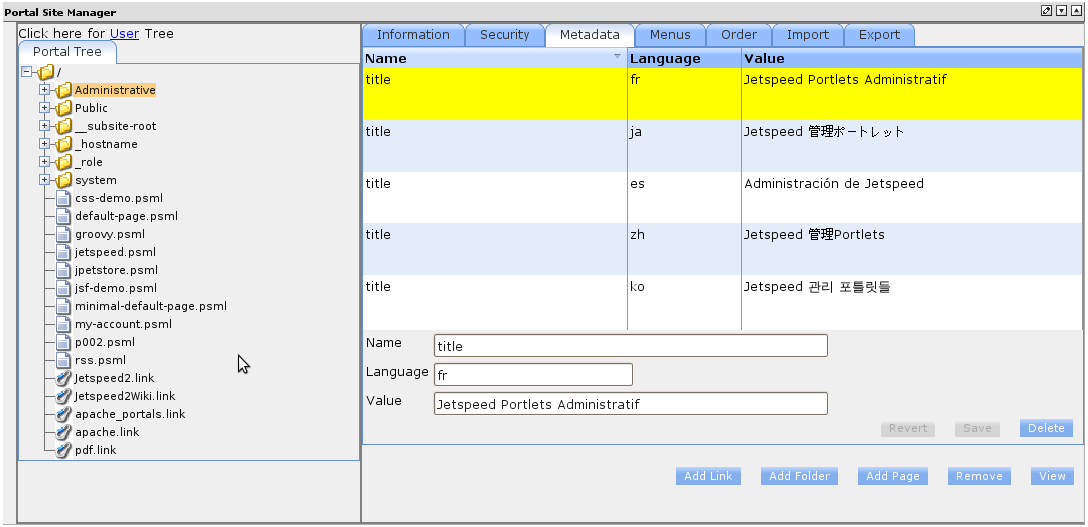This screenshot has height=527, width=1088.
Task: Sort by the Name column header arrow
Action: (x=617, y=58)
